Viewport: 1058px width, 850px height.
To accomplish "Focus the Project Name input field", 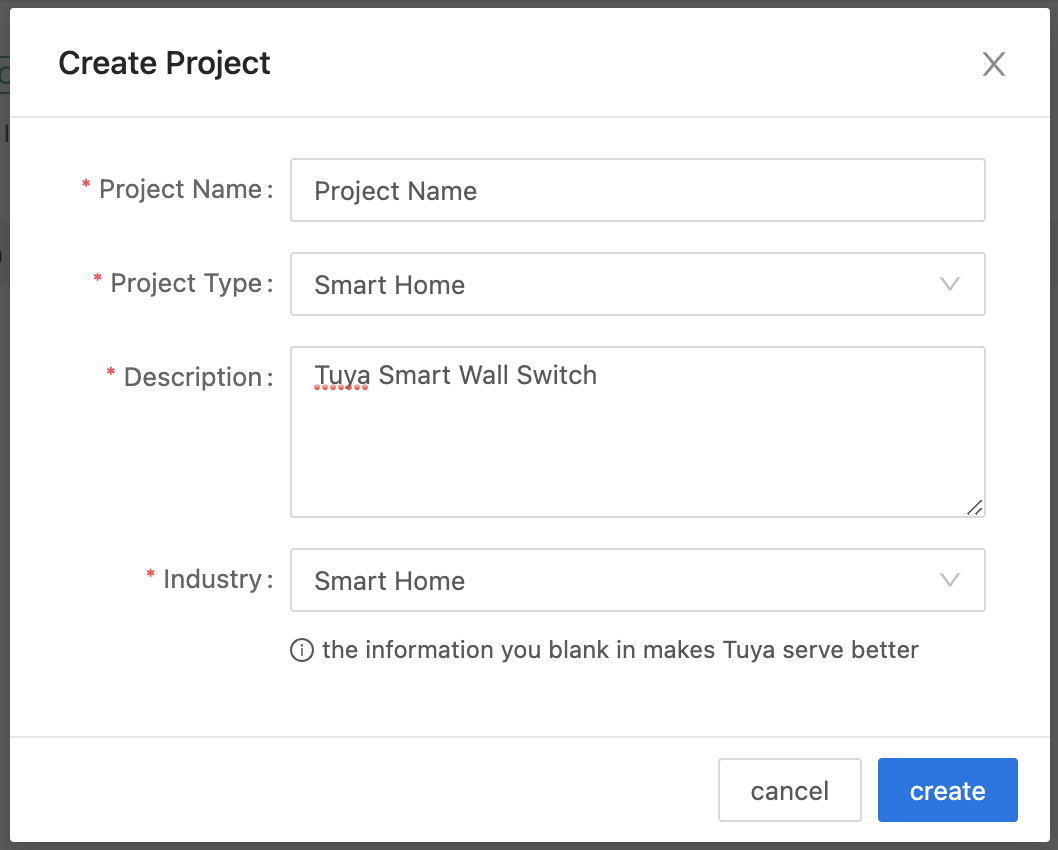I will pyautogui.click(x=637, y=190).
